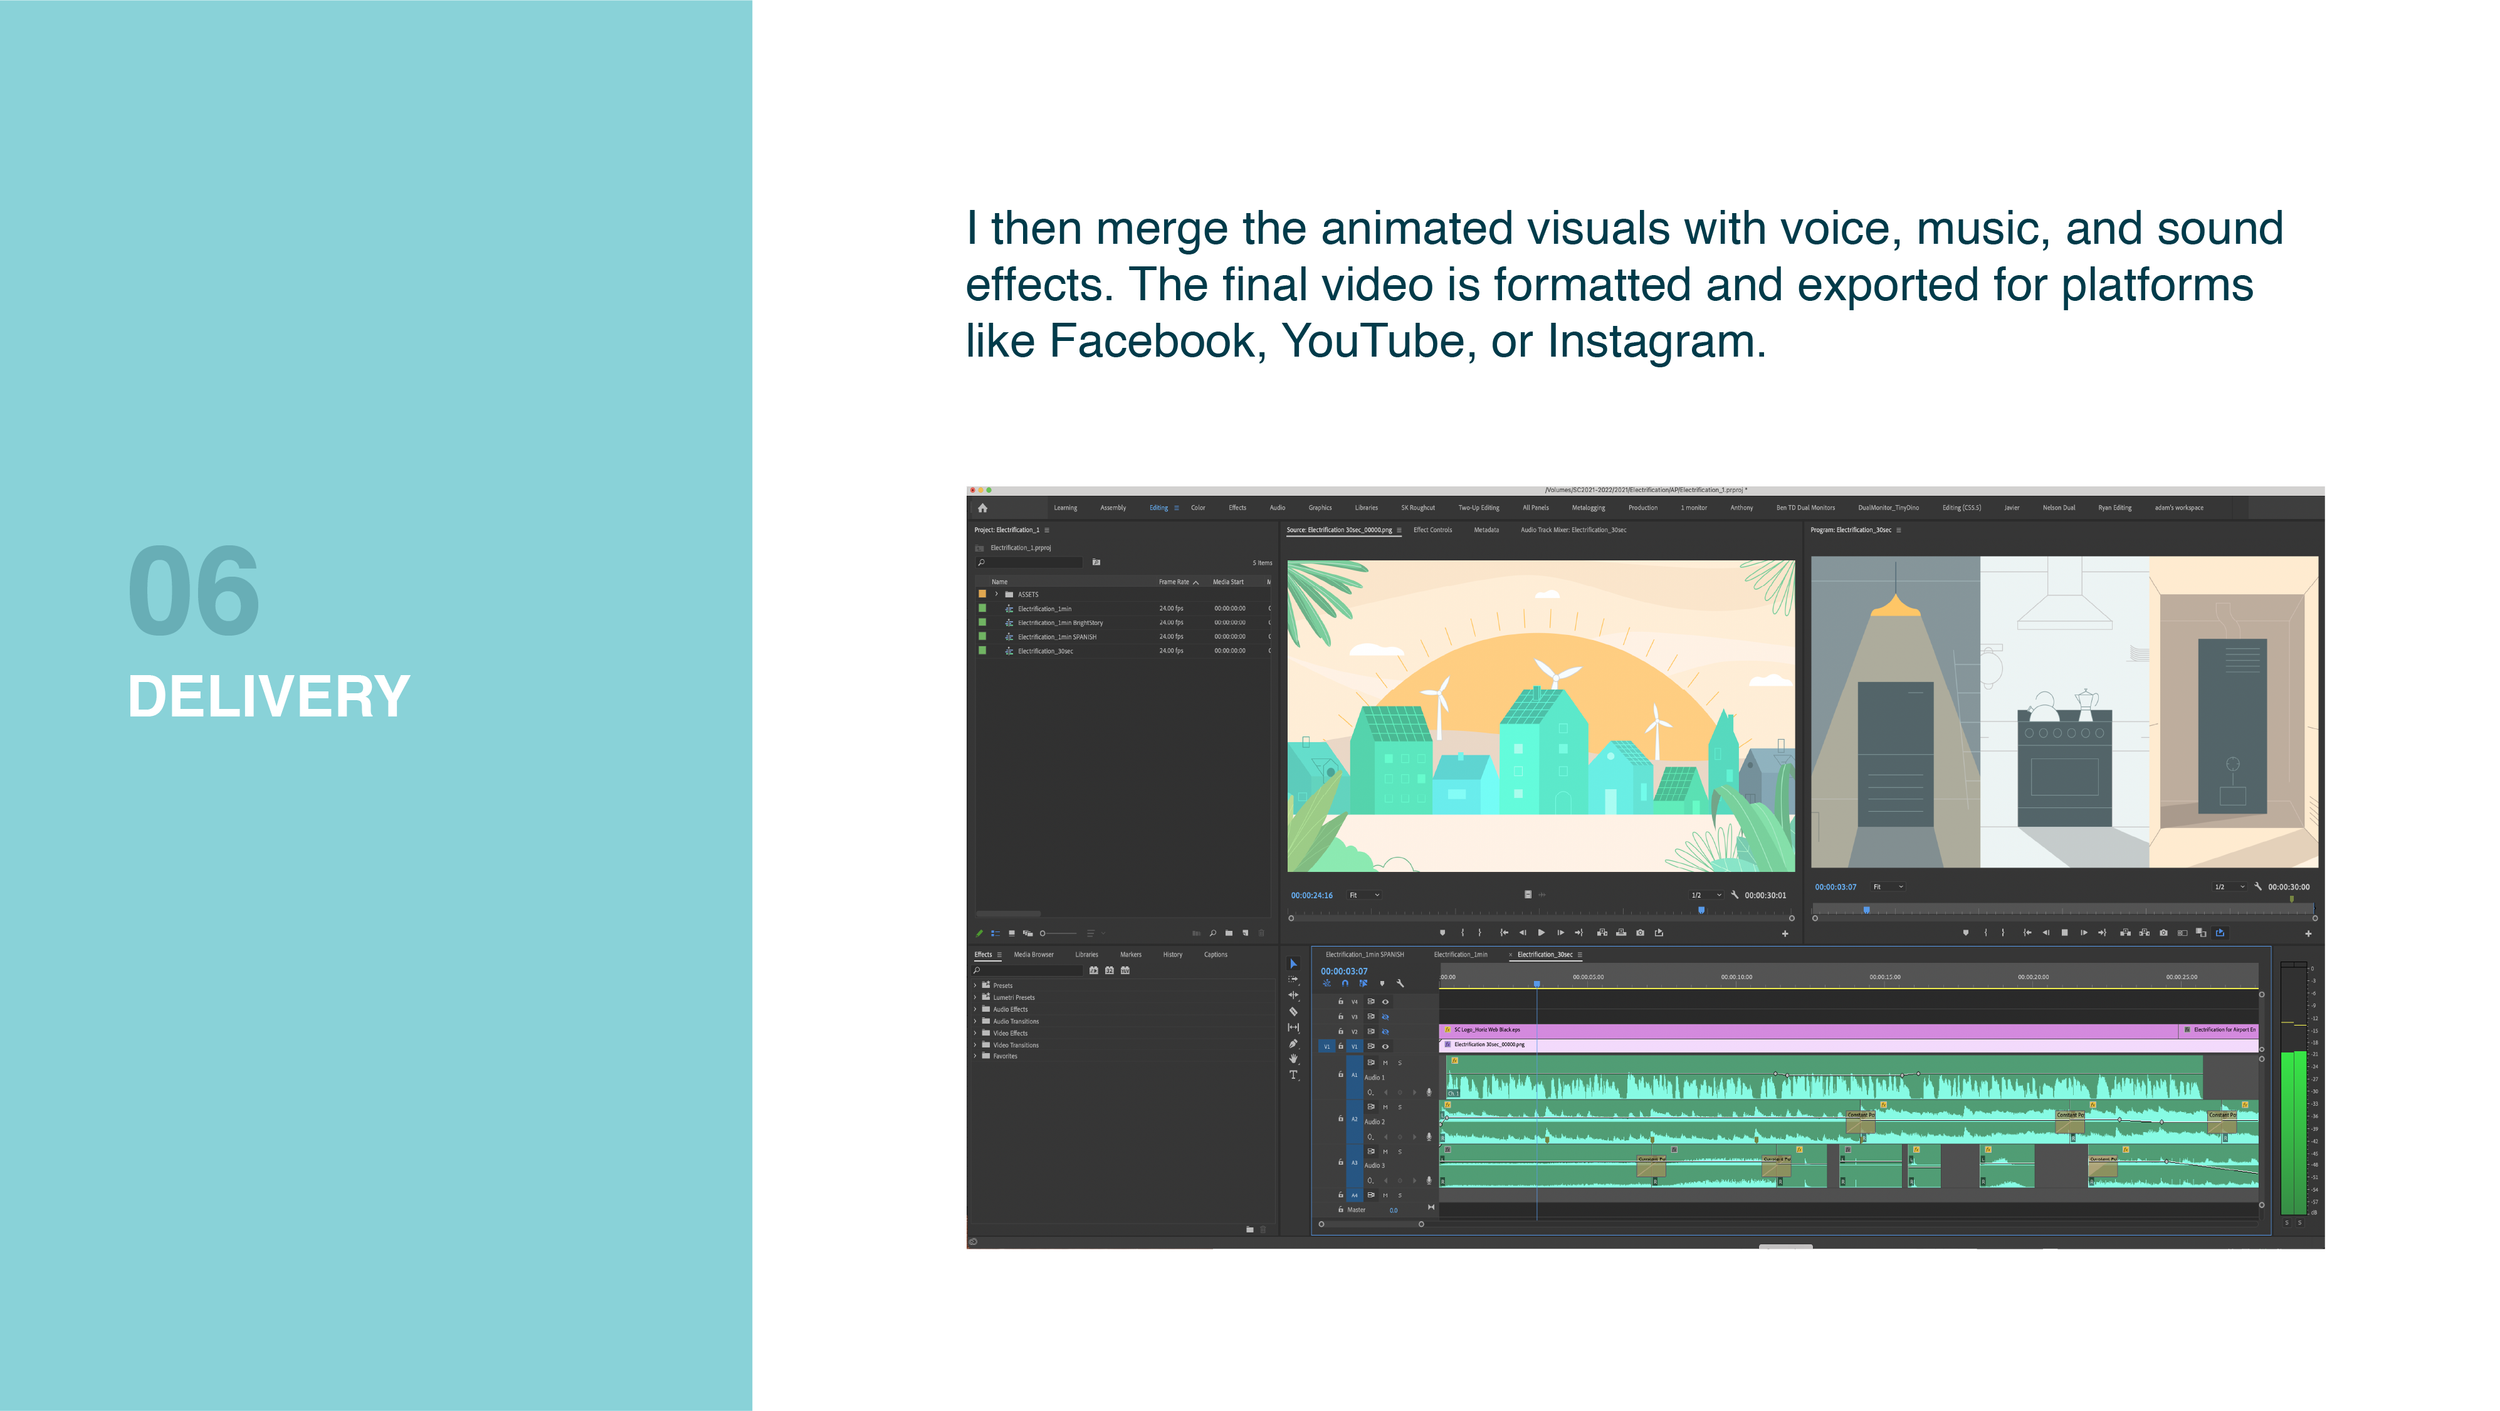The image size is (2500, 1411).
Task: Expand the ASSETS bin
Action: [x=996, y=594]
